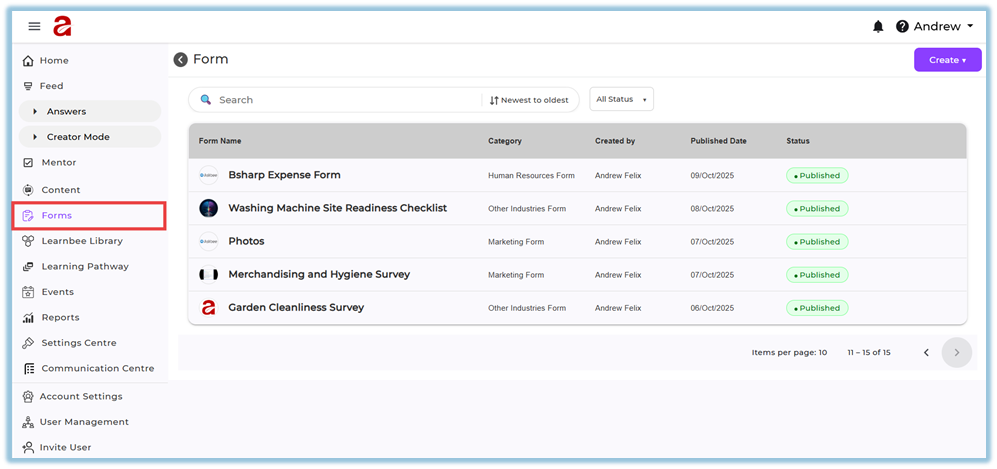Image resolution: width=997 pixels, height=469 pixels.
Task: Open Learnbee Library in the sidebar
Action: [82, 241]
